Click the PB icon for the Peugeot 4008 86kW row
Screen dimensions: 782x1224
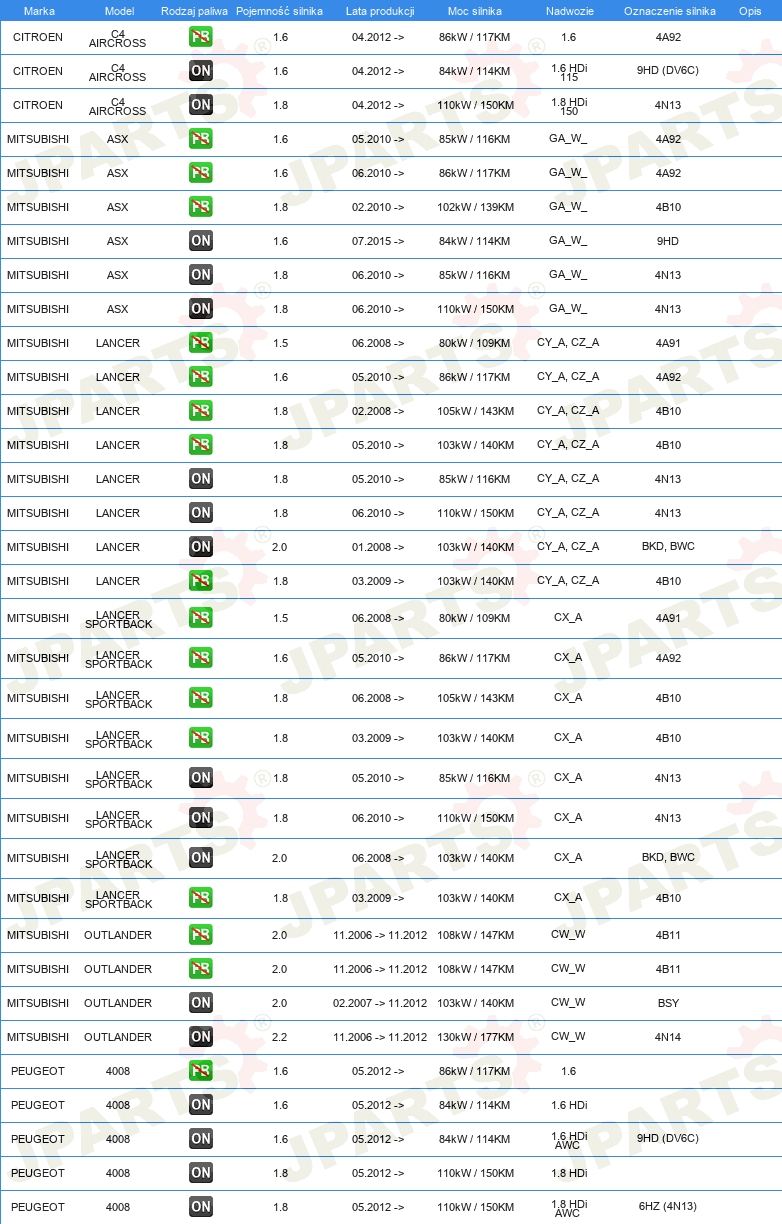(201, 1071)
